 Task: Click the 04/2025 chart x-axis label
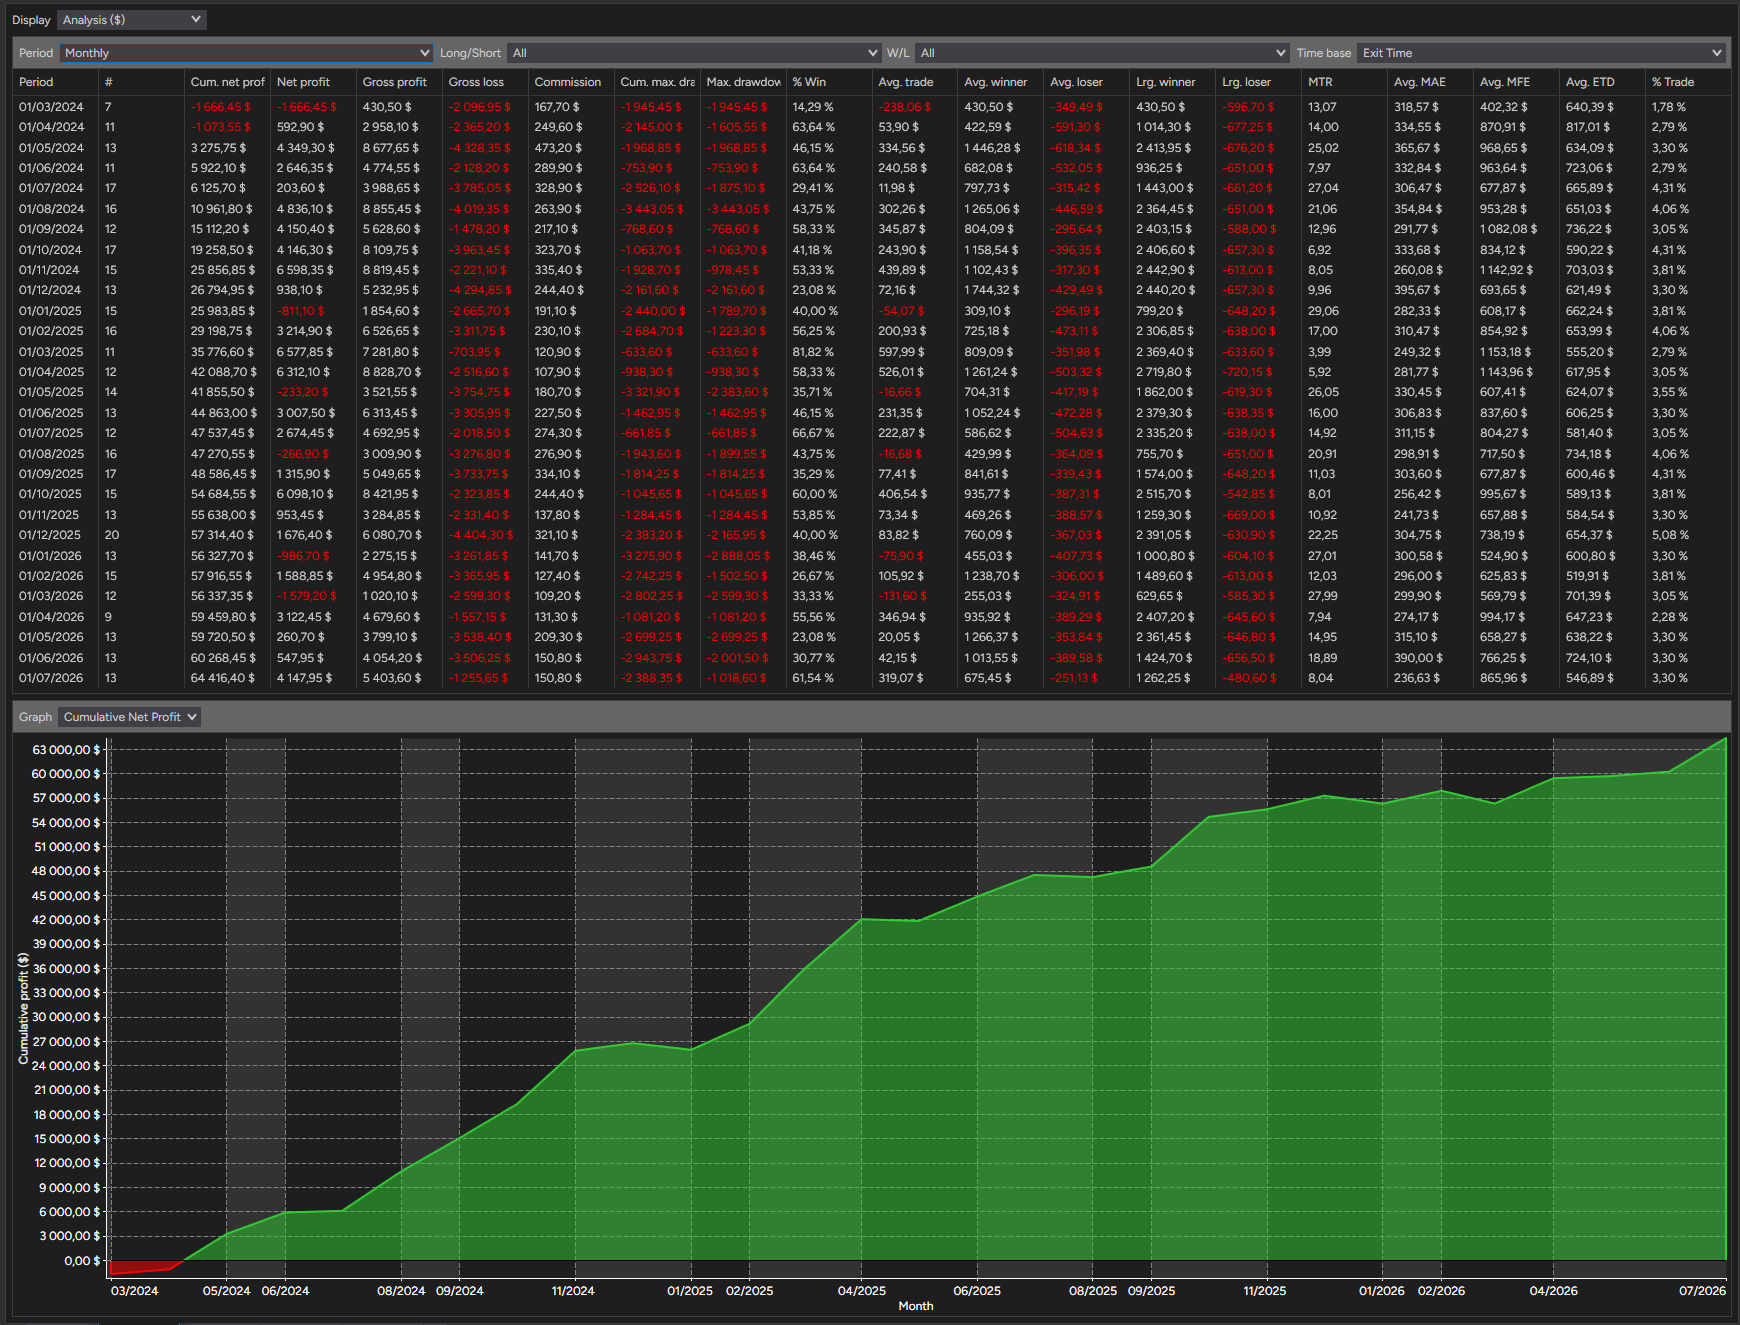pos(862,1291)
